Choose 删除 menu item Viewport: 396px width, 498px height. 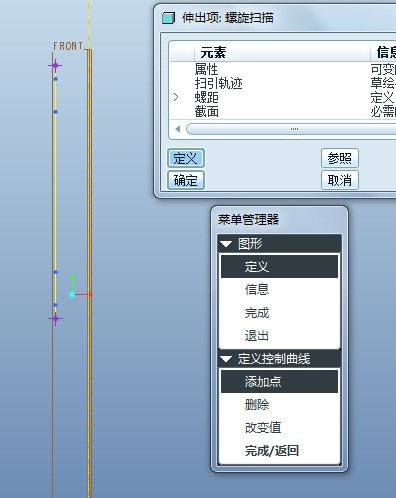[x=279, y=405]
